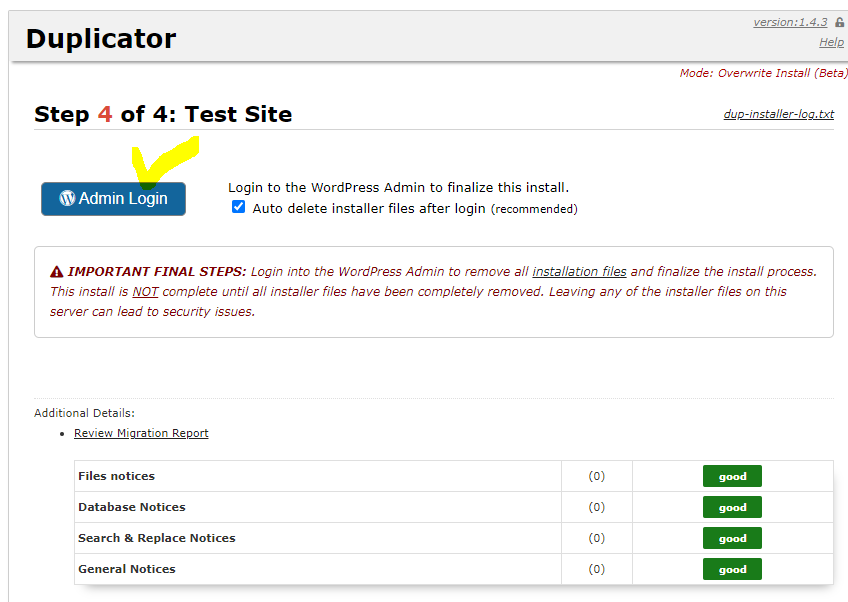Viewport: 848px width, 602px height.
Task: Click the underlined NOT word in warning
Action: pos(145,292)
